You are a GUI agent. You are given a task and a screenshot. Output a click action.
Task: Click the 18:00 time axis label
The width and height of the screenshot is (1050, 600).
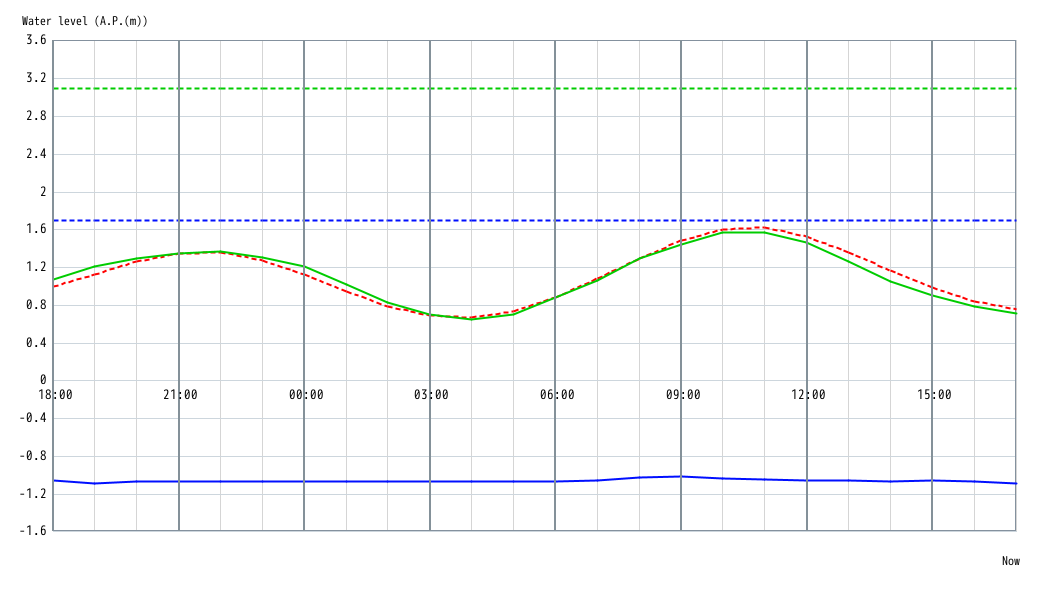pos(54,395)
